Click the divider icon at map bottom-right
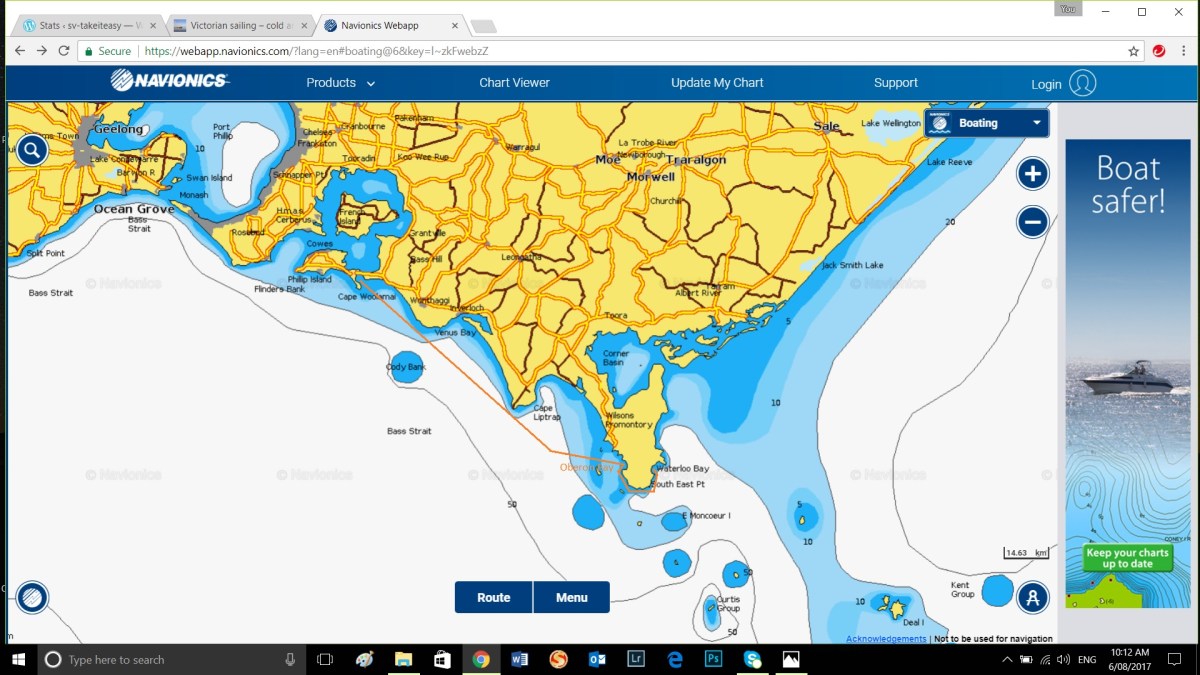Viewport: 1200px width, 675px height. (x=1032, y=598)
